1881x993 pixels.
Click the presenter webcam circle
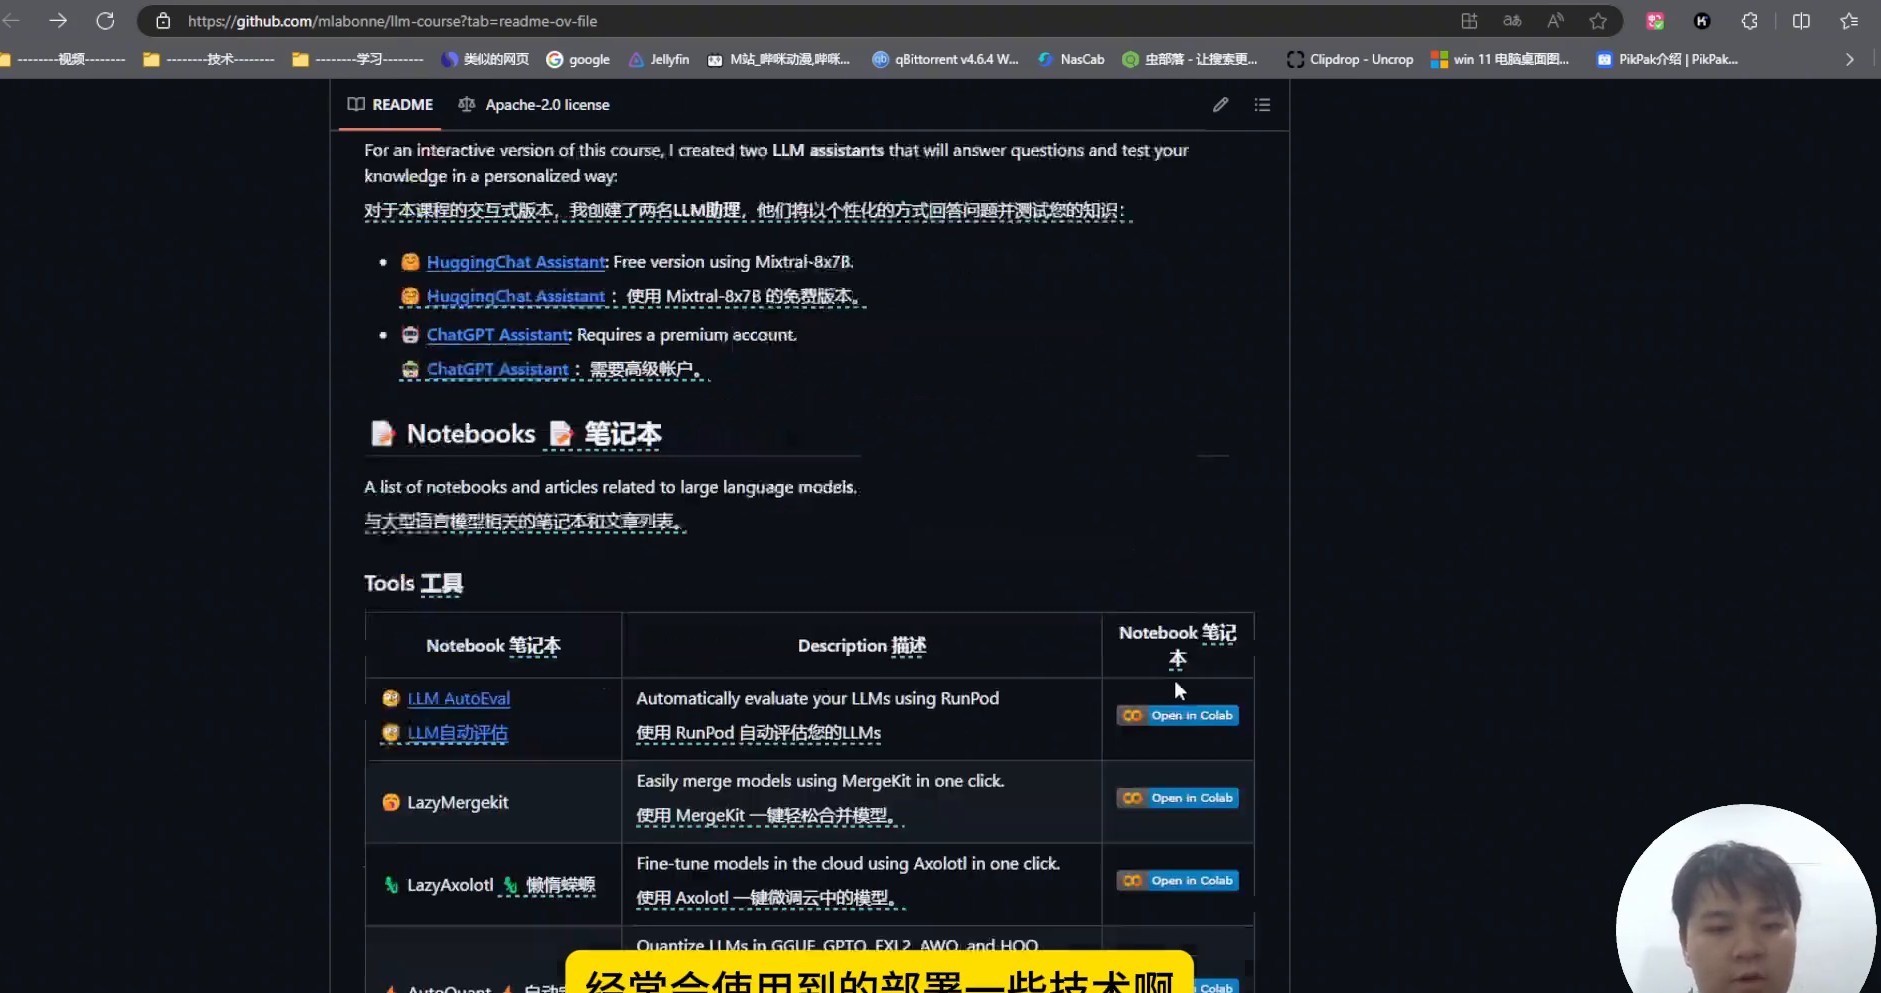(x=1746, y=900)
